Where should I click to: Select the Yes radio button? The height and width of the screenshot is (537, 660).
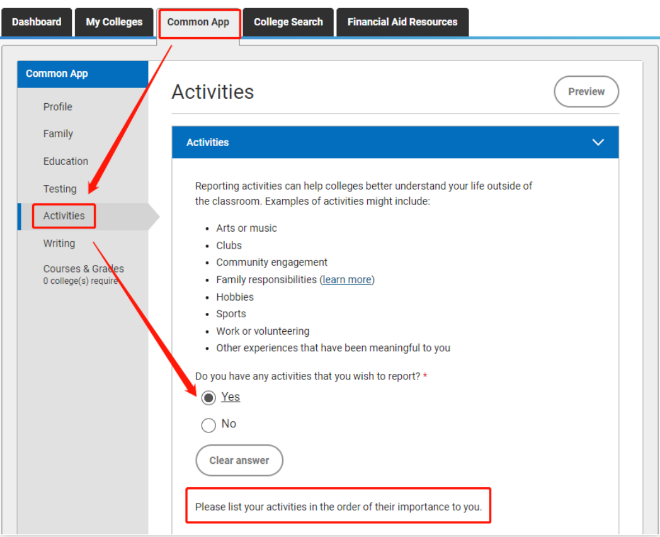208,397
